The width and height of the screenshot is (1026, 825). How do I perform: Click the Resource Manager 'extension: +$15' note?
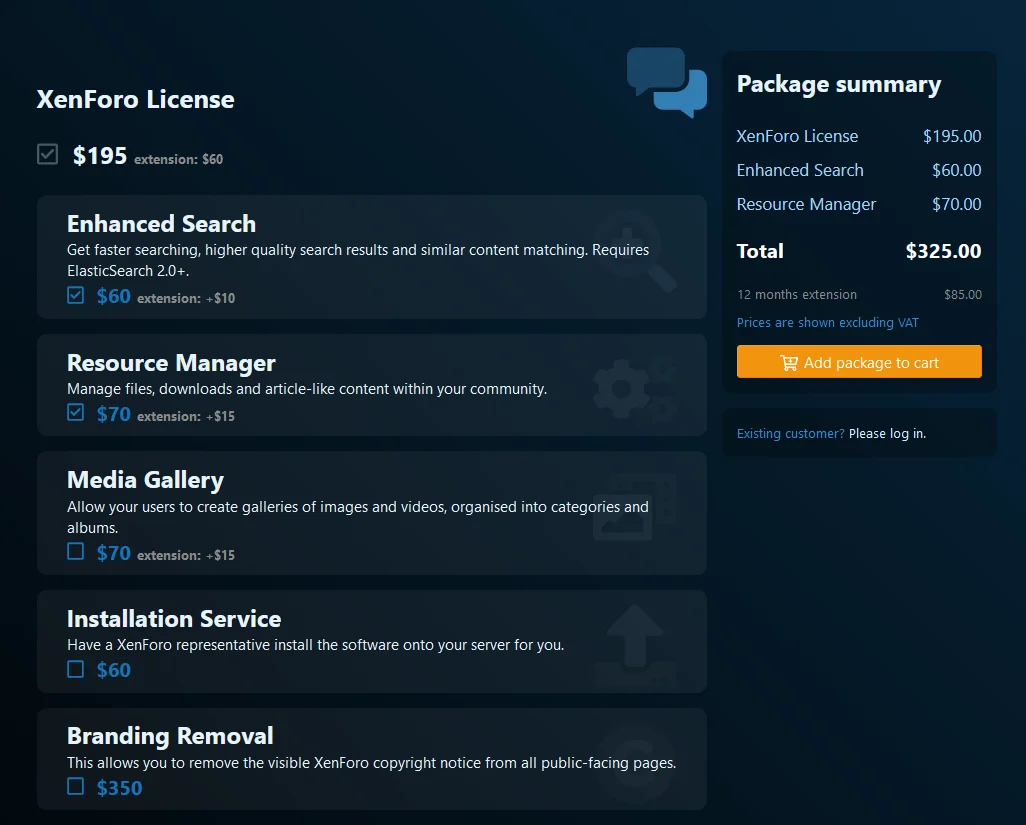(x=186, y=416)
